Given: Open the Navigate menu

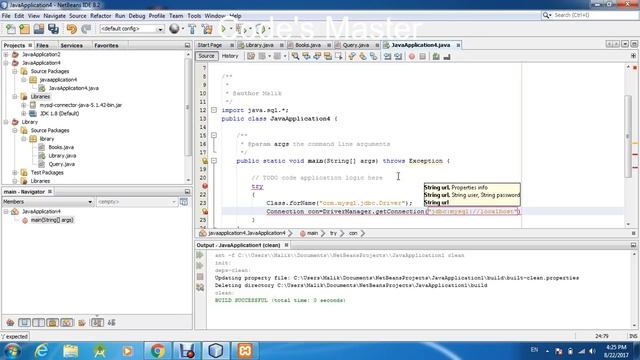Looking at the screenshot, I should 54,16.
